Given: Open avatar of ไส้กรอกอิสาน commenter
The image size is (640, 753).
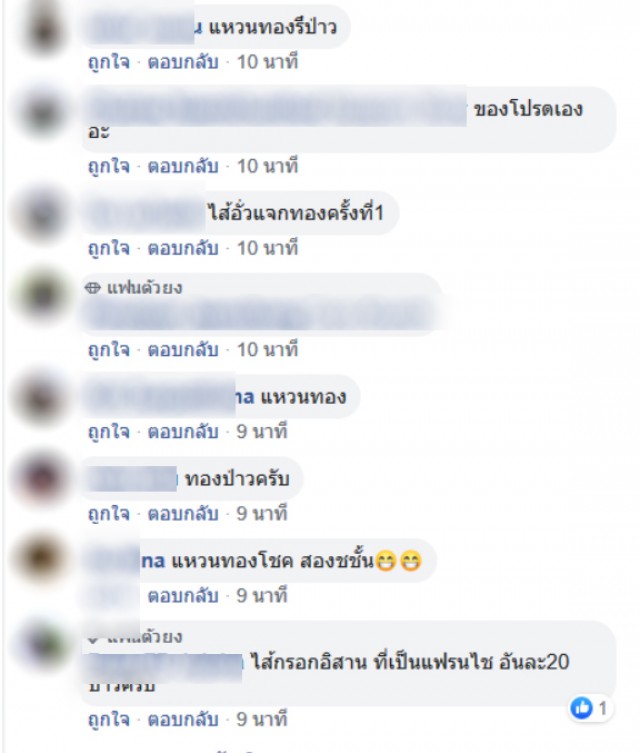Looking at the screenshot, I should [42, 646].
